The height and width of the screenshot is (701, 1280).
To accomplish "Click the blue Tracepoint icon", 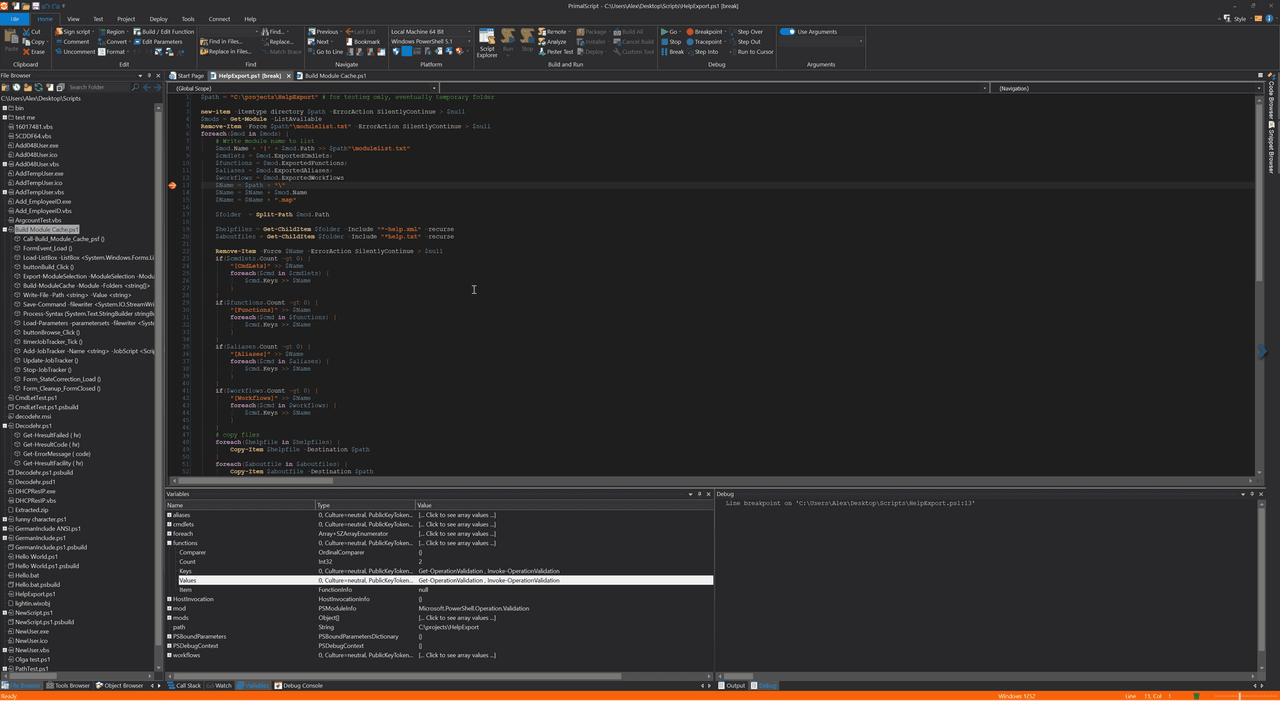I will point(690,42).
